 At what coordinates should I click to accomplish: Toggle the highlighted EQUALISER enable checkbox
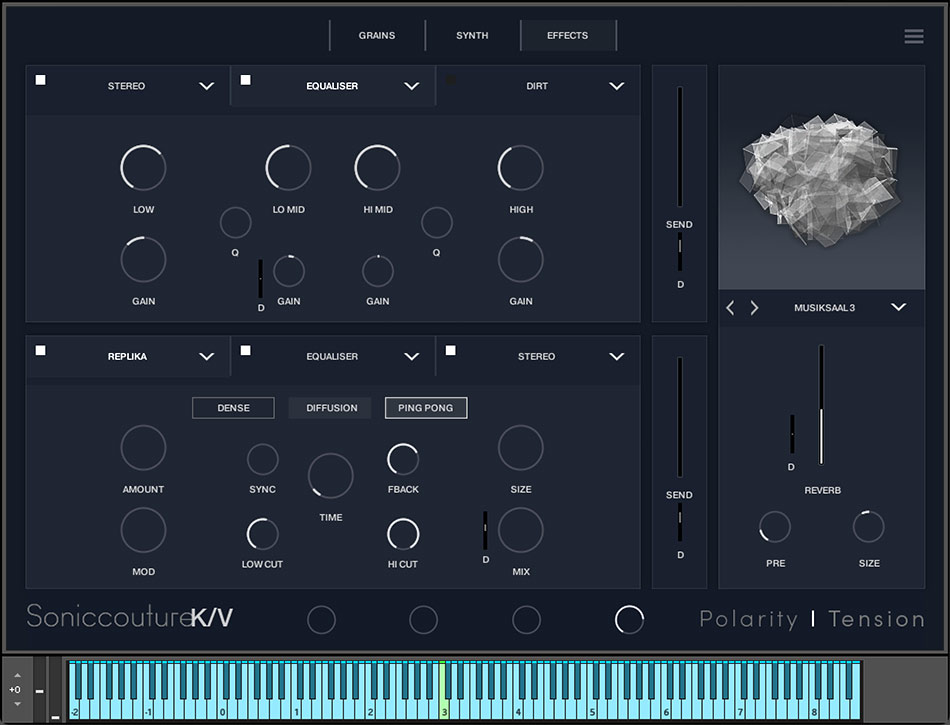click(246, 80)
